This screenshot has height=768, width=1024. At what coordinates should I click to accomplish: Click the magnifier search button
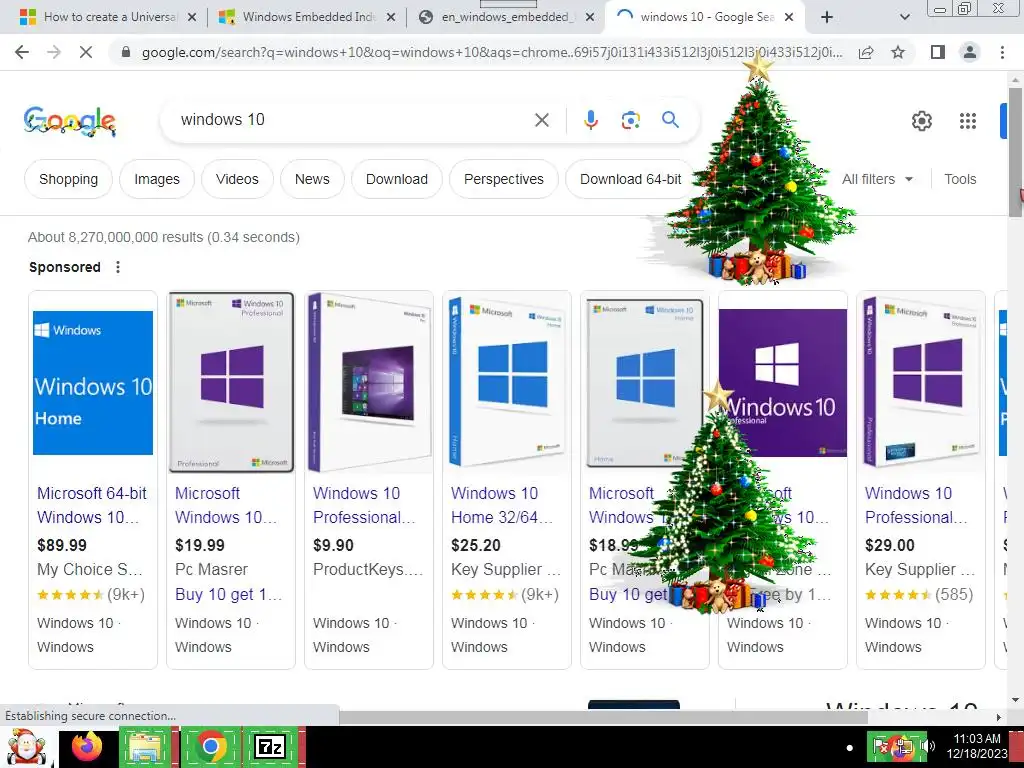[x=670, y=120]
